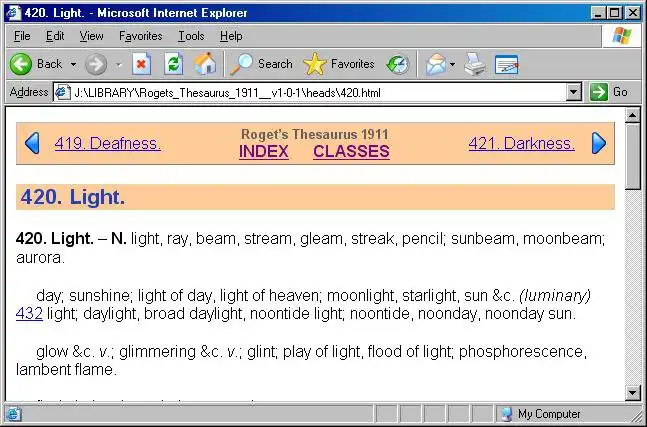The width and height of the screenshot is (647, 427).
Task: Open the Edit menu
Action: pos(55,36)
